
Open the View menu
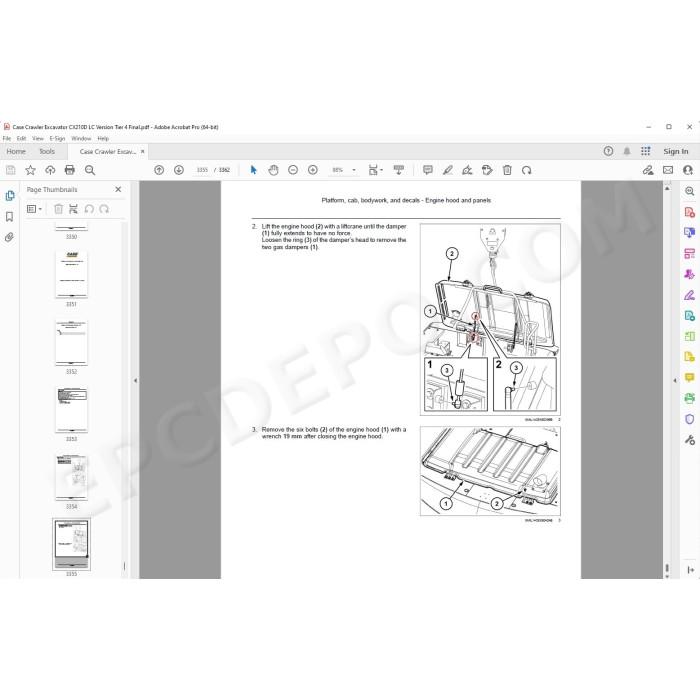[38, 138]
